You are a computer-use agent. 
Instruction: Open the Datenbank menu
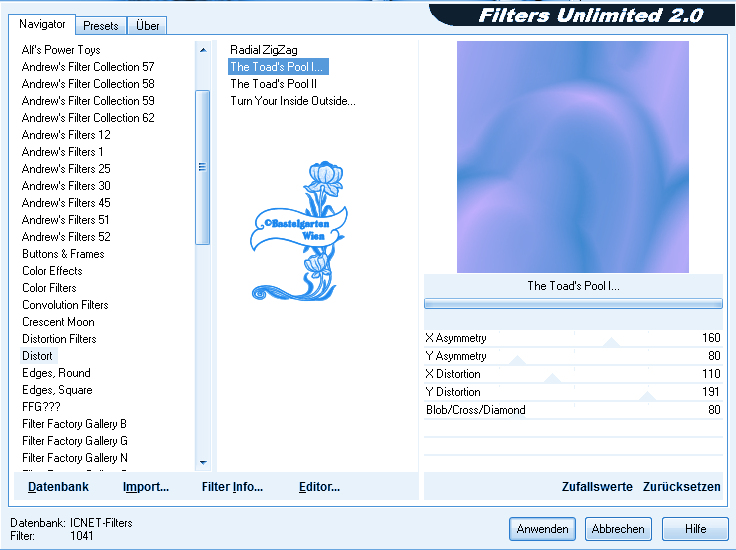point(58,487)
